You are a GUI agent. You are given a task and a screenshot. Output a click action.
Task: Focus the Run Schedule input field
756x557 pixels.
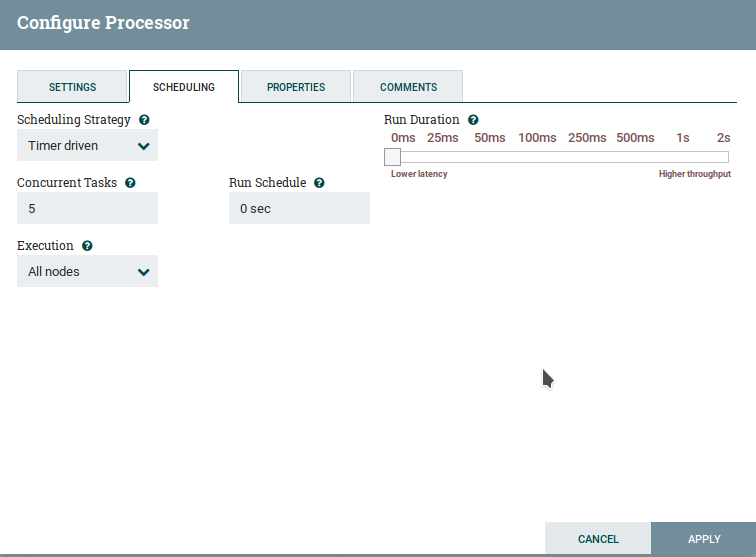click(x=299, y=208)
